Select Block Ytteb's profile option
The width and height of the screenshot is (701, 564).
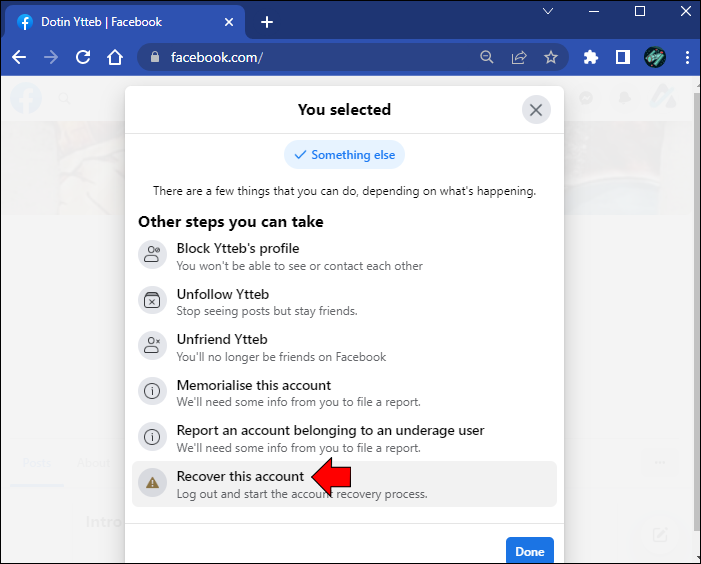tap(238, 249)
